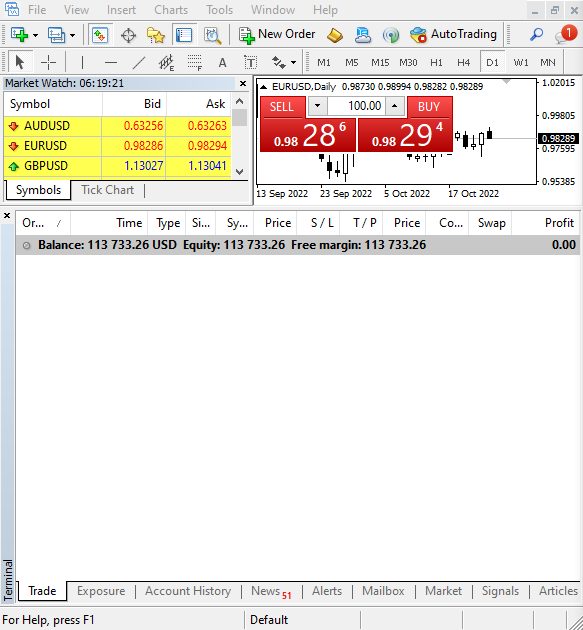Switch chart to H1 timeframe
This screenshot has height=630, width=583.
coord(436,63)
